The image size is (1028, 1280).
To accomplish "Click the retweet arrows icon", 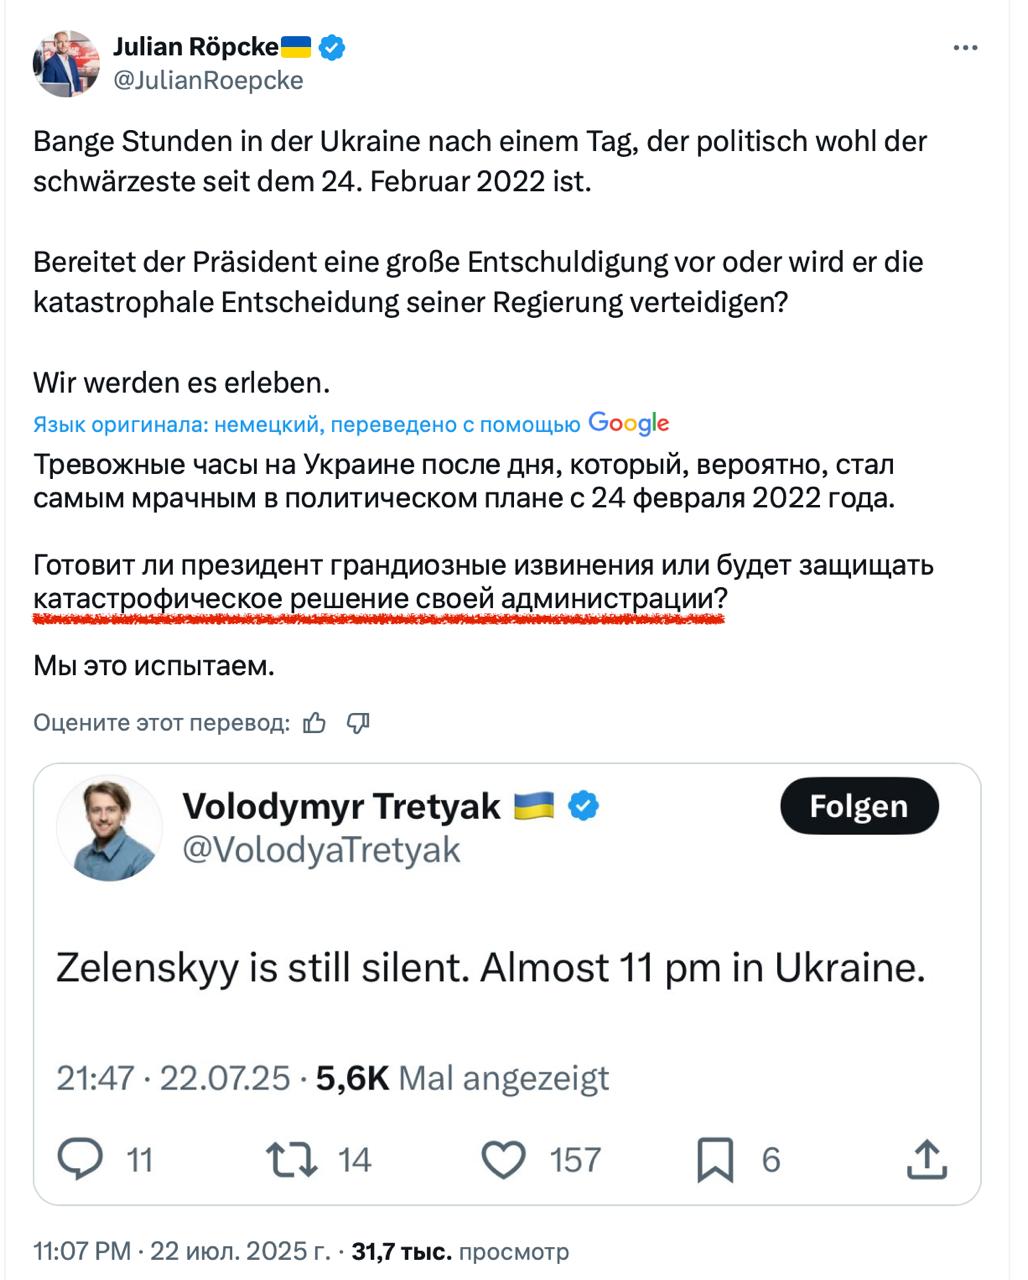I will click(292, 1160).
